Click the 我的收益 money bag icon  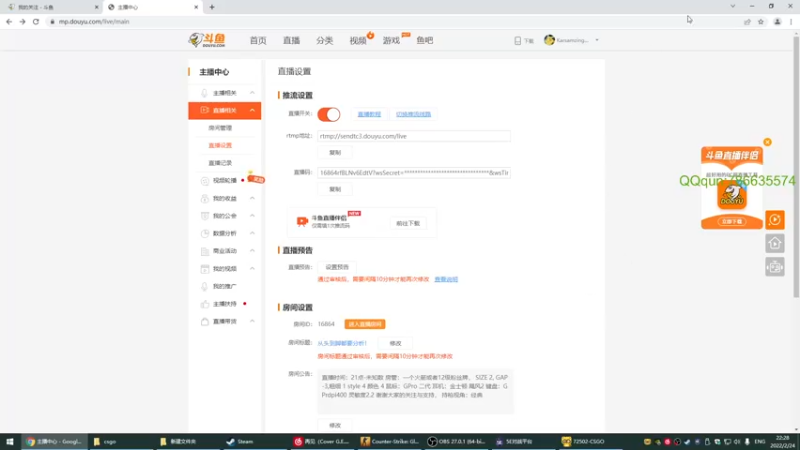point(205,198)
